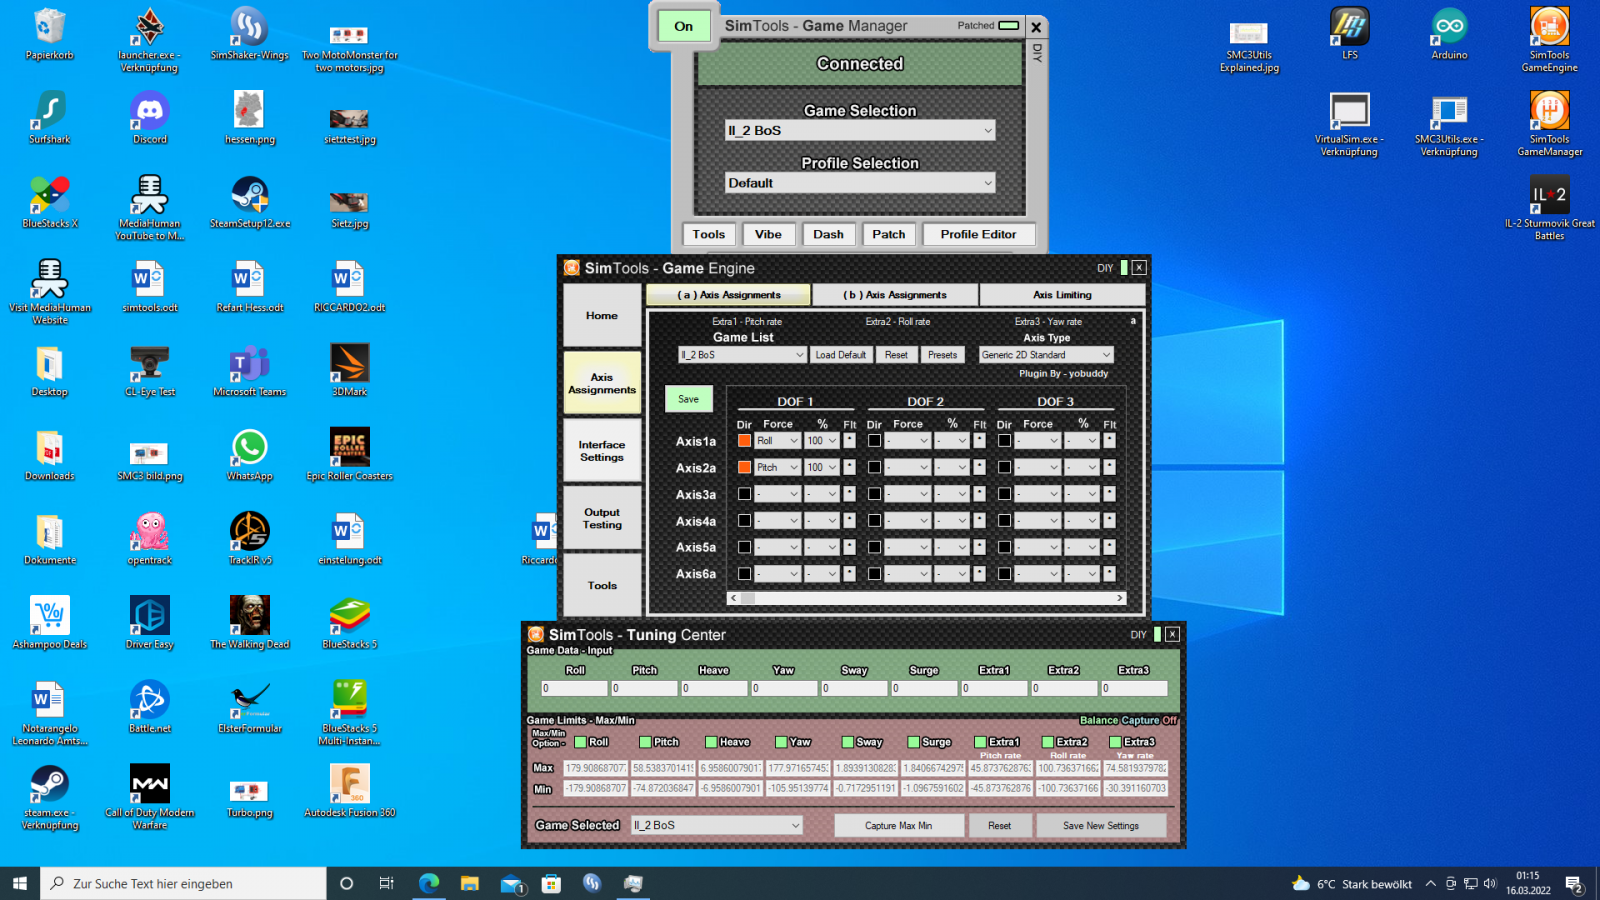Viewport: 1600px width, 900px height.
Task: Open the 3DMark desktop icon
Action: [349, 371]
